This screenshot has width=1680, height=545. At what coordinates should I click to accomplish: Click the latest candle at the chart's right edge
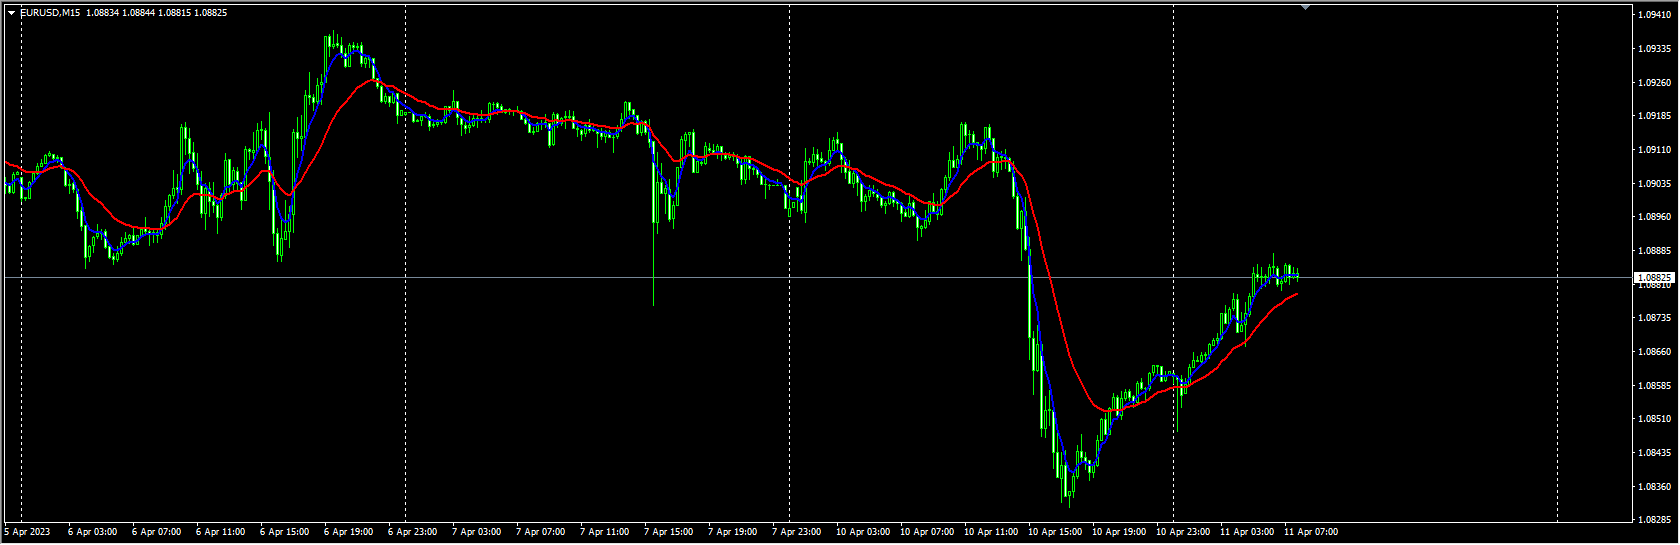click(x=1297, y=276)
